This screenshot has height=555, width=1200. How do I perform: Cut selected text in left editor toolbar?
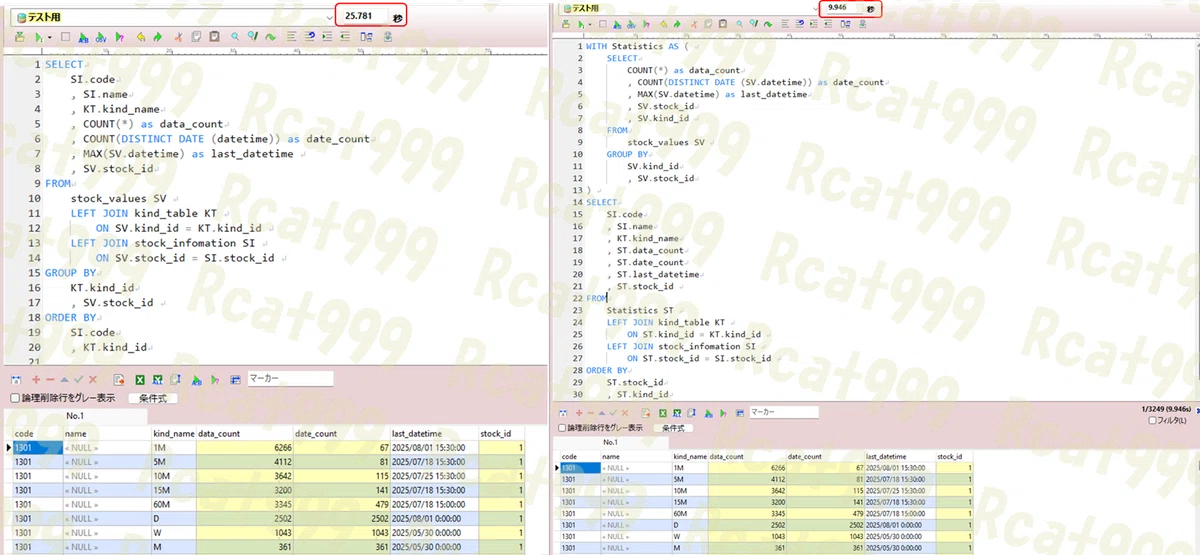(178, 38)
